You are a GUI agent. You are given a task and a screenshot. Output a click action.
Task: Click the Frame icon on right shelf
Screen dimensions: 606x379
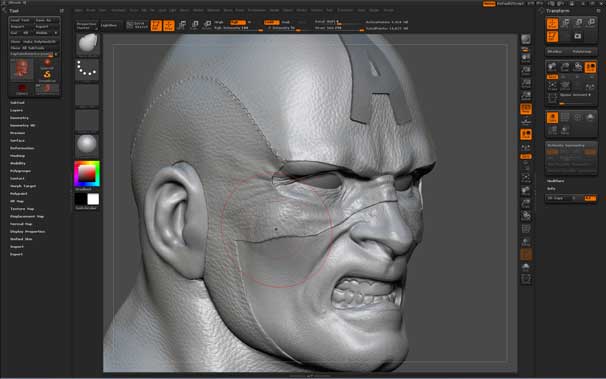pos(526,178)
